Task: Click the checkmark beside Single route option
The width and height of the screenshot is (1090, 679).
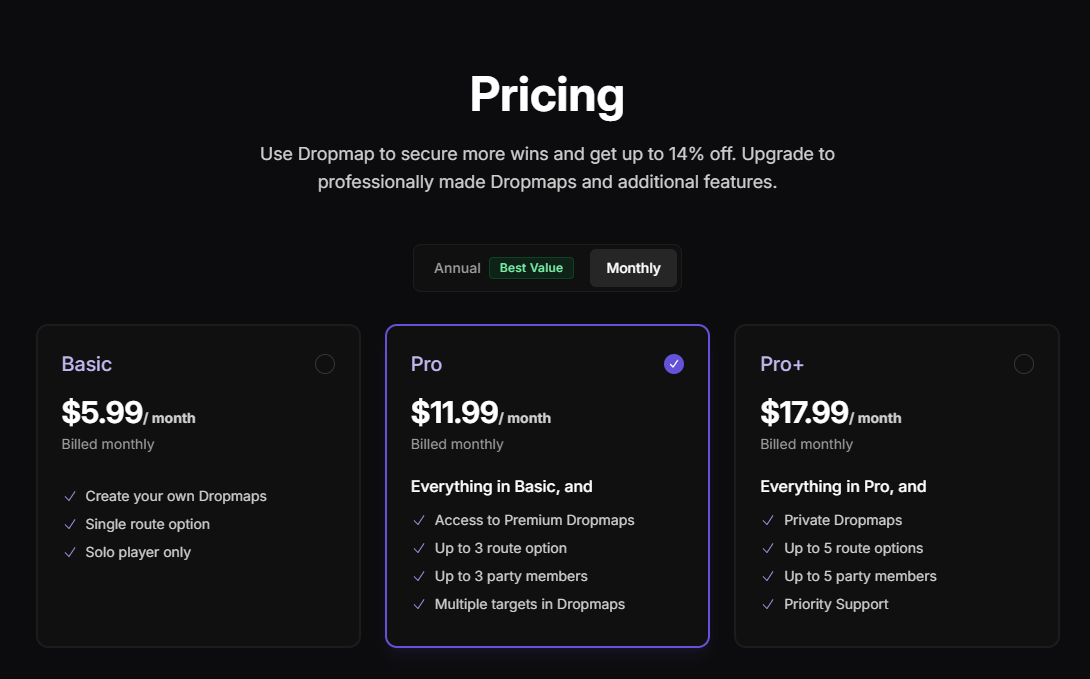Action: click(x=70, y=524)
